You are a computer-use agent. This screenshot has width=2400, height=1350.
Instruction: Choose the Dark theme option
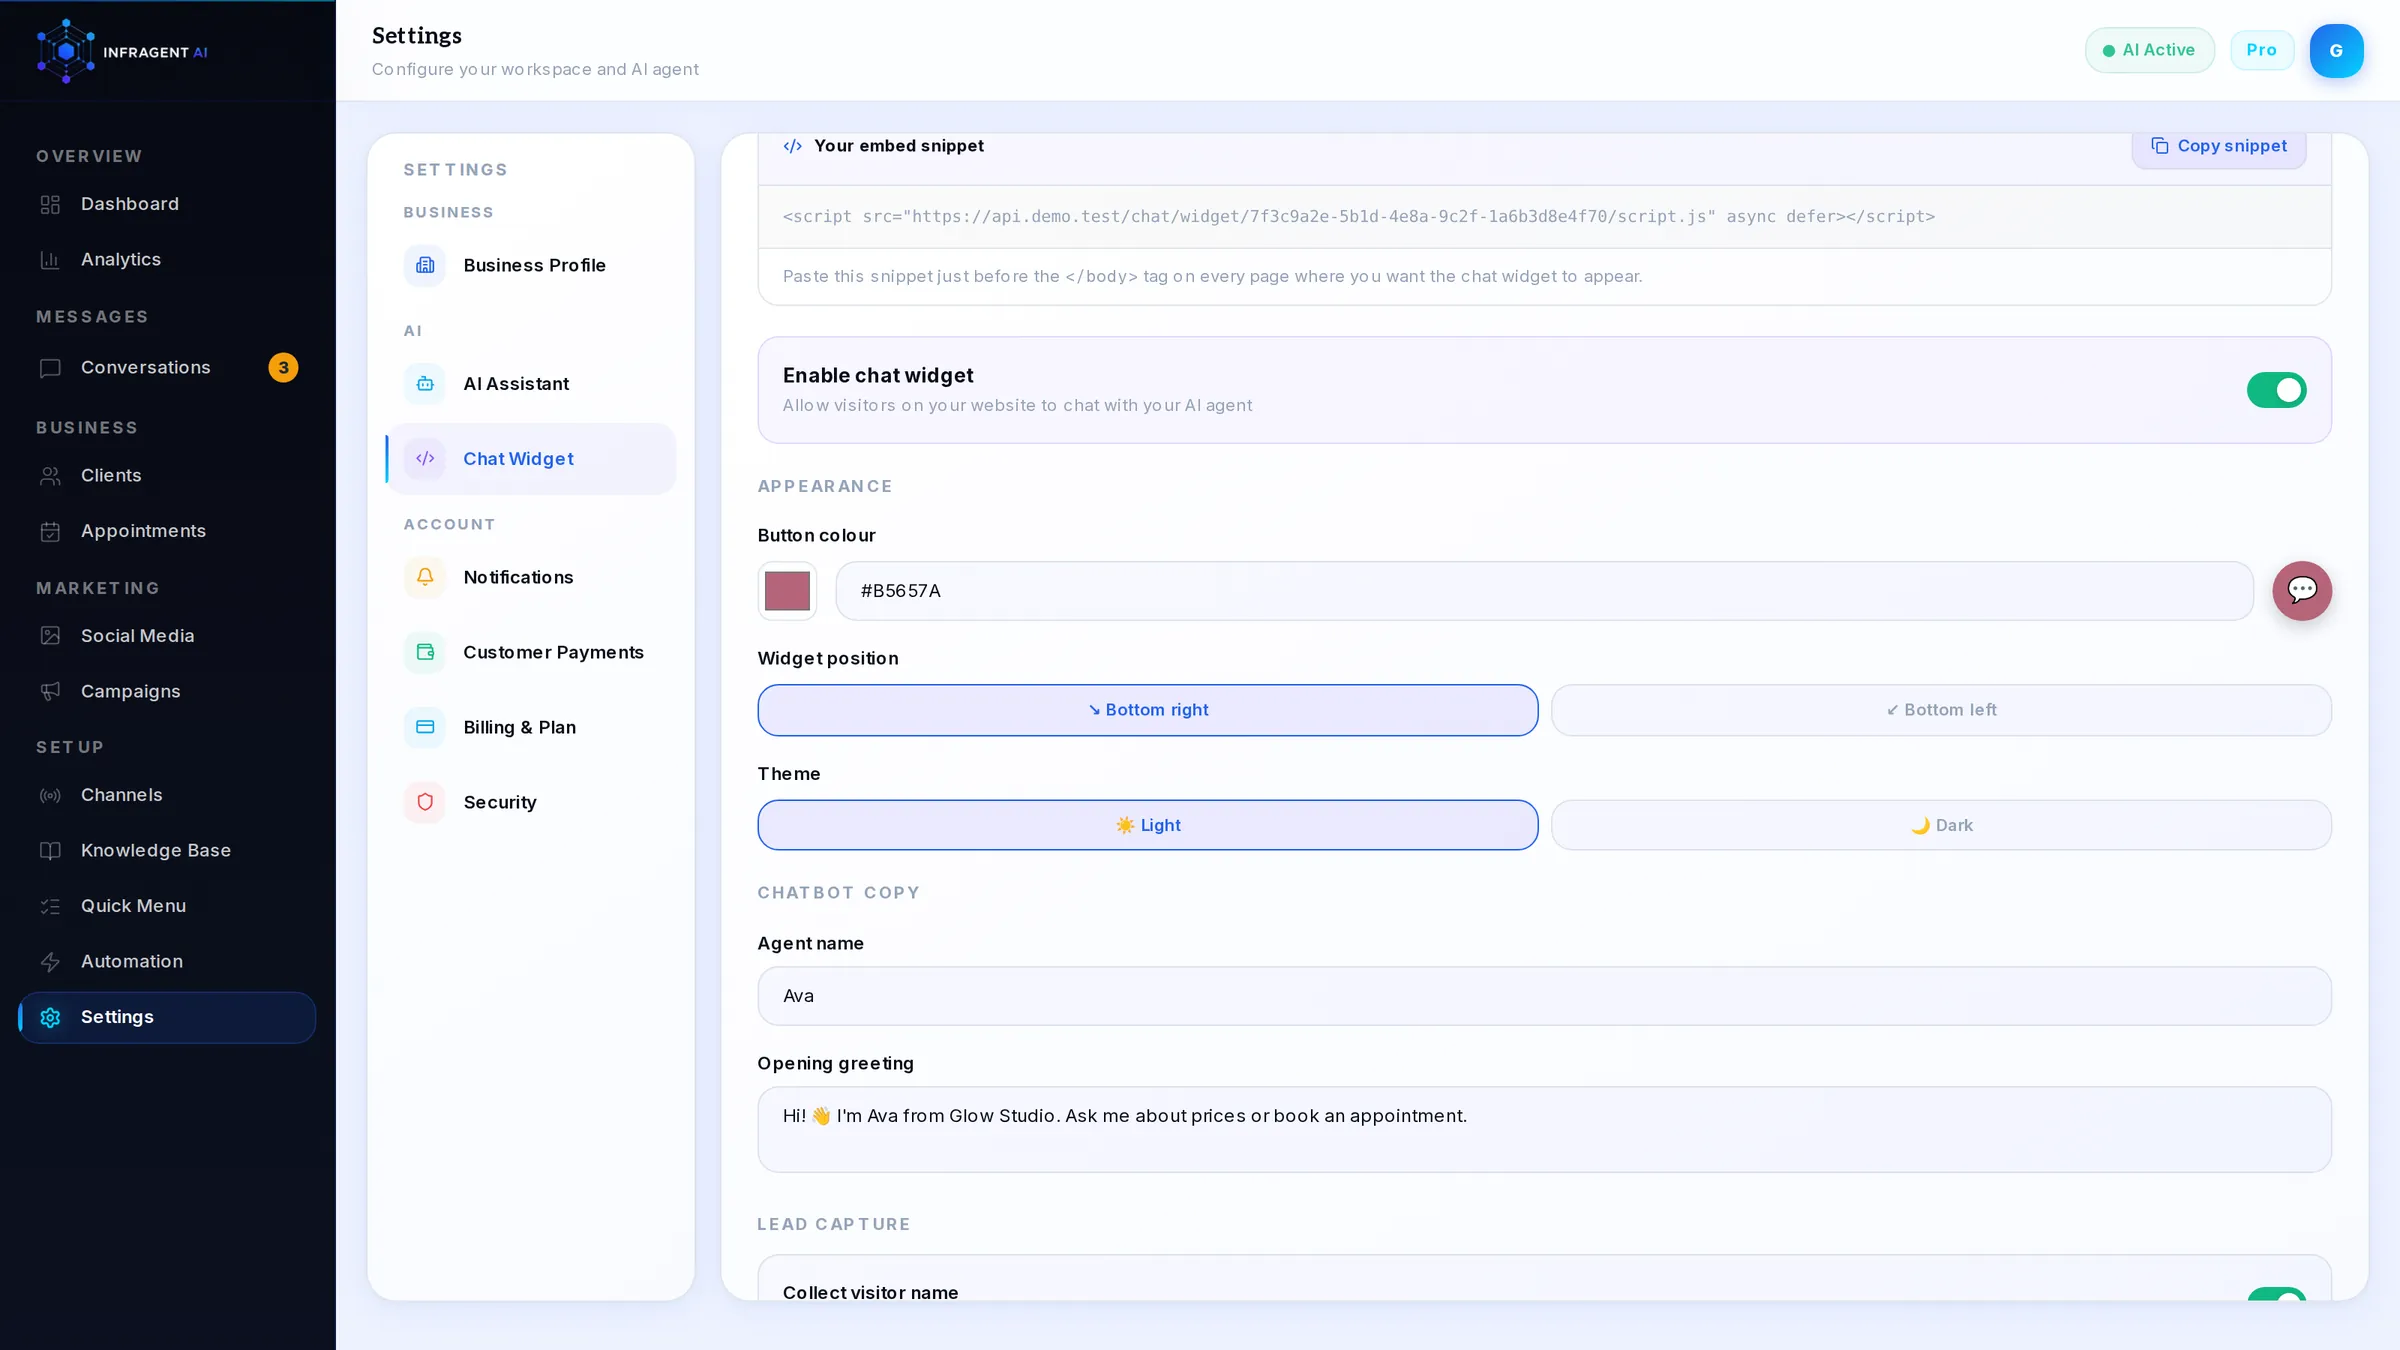pyautogui.click(x=1941, y=825)
